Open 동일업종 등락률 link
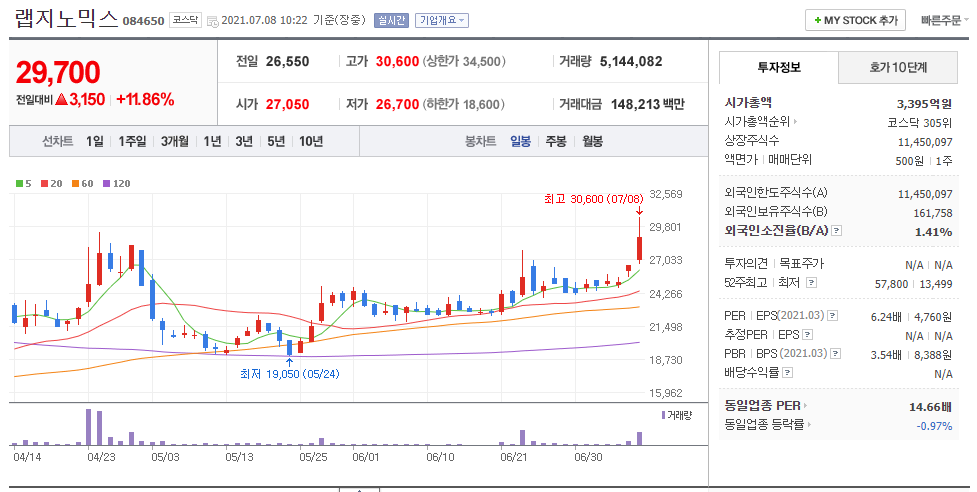This screenshot has height=492, width=977. pyautogui.click(x=768, y=425)
